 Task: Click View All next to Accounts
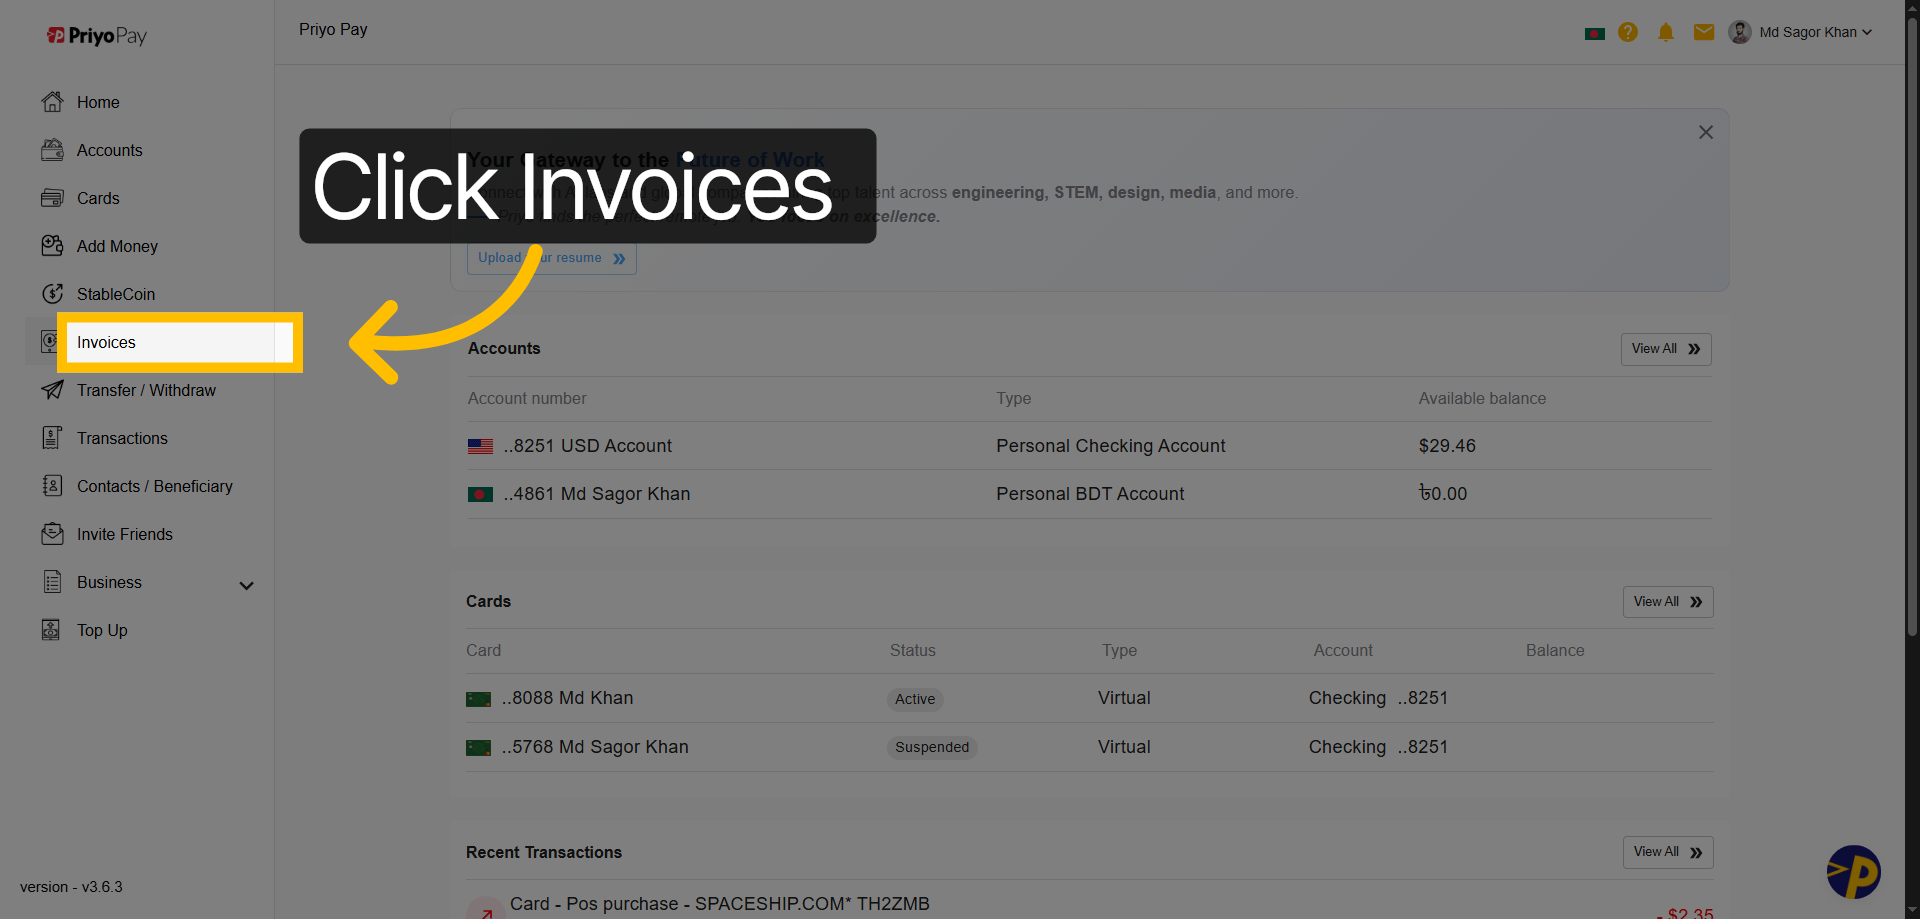click(1664, 348)
